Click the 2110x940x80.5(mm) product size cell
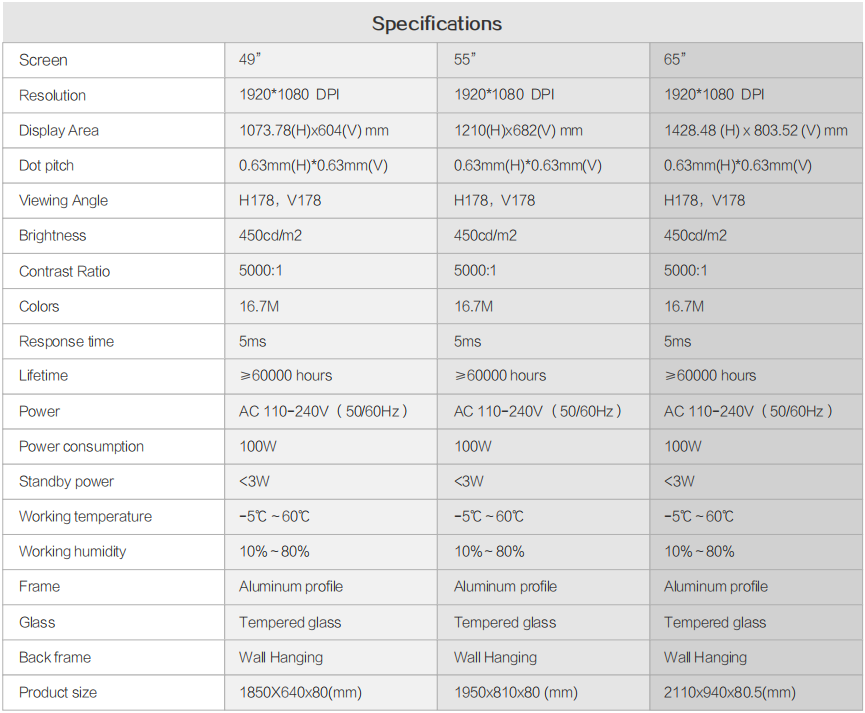Viewport: 865px width, 713px height. pyautogui.click(x=729, y=692)
